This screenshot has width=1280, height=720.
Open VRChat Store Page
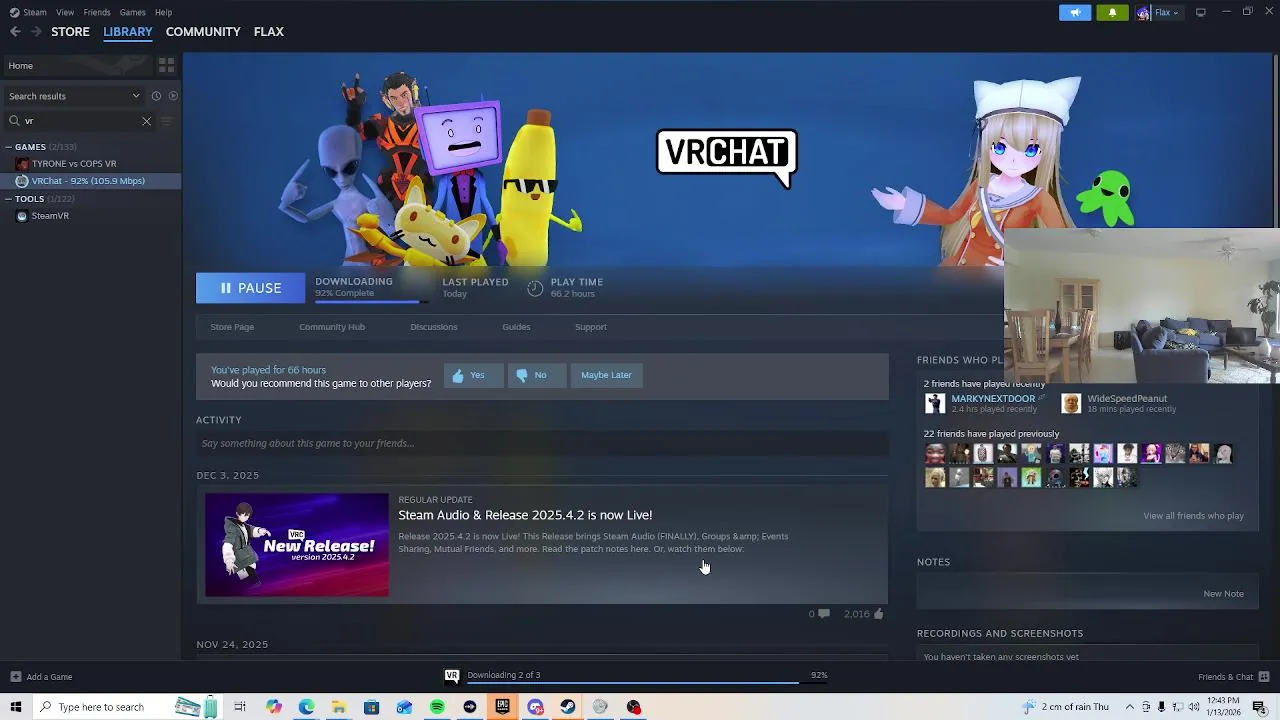[x=232, y=327]
